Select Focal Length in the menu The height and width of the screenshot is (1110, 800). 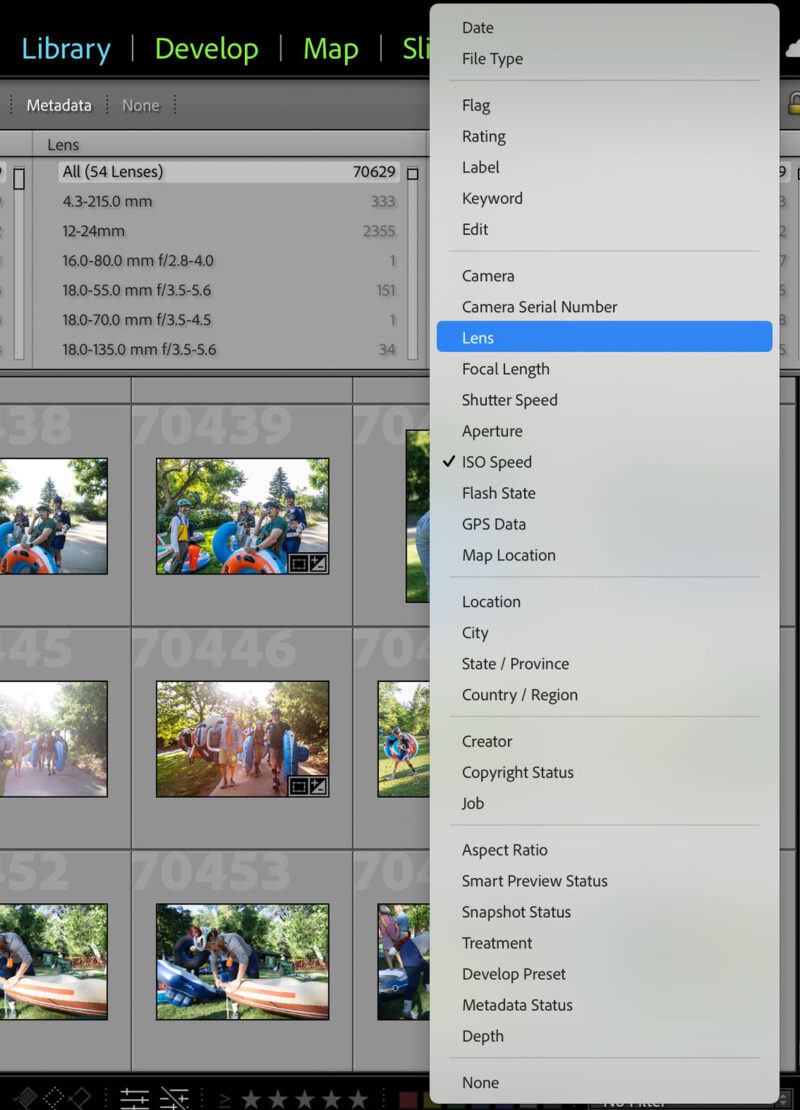(505, 369)
